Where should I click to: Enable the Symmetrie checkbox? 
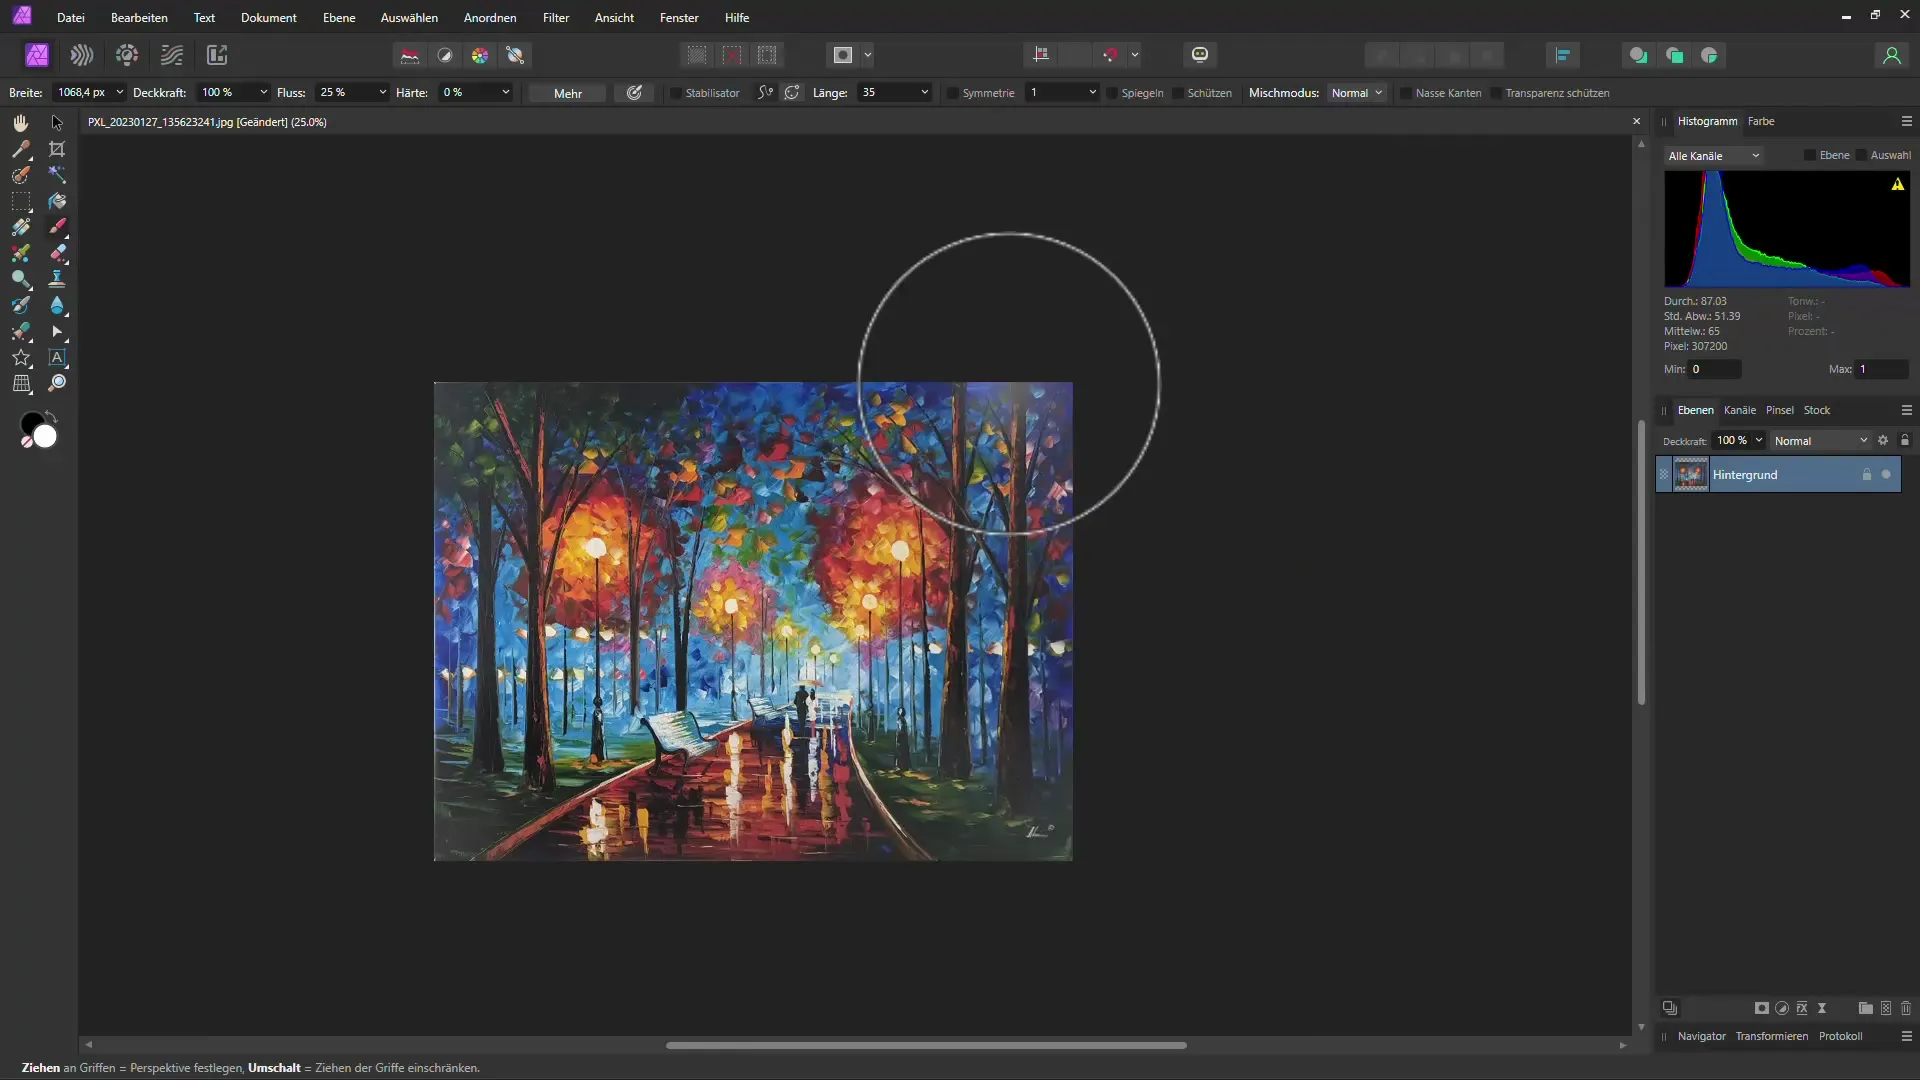pyautogui.click(x=953, y=93)
